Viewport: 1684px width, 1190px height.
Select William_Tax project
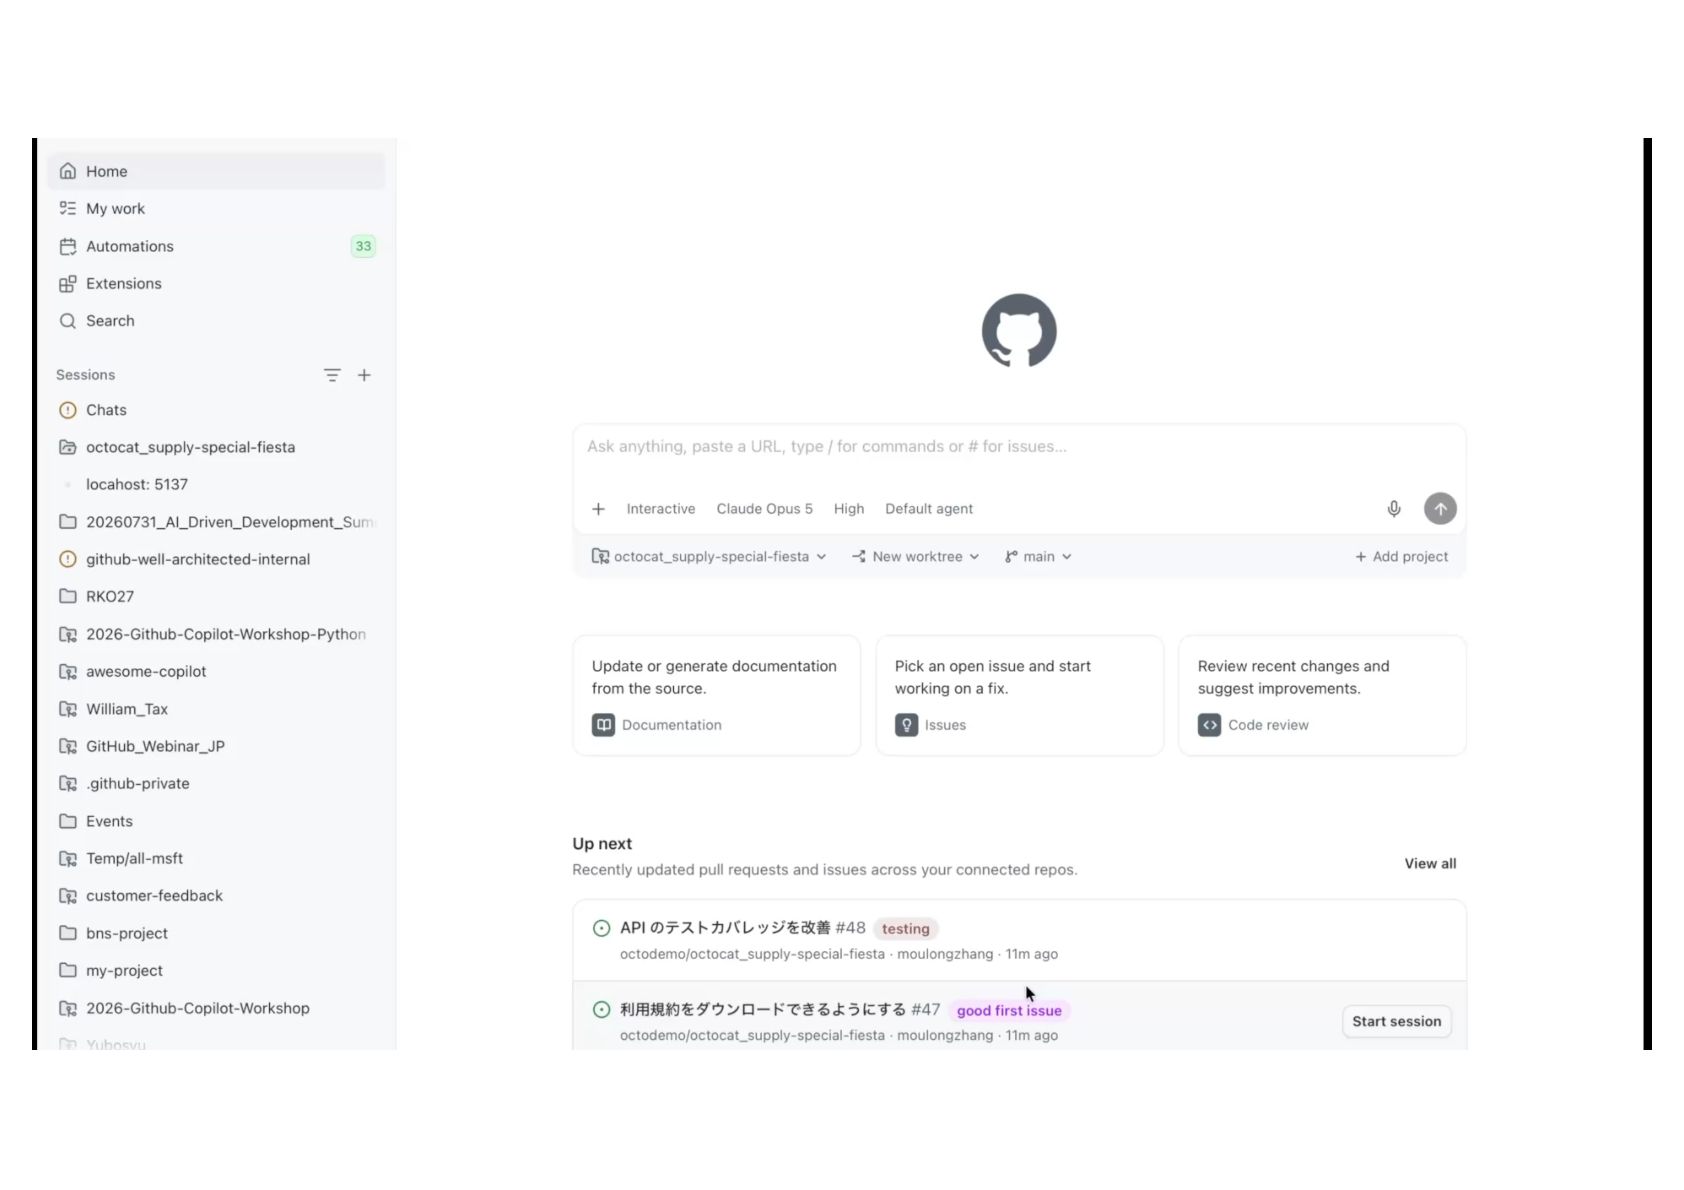[215, 709]
